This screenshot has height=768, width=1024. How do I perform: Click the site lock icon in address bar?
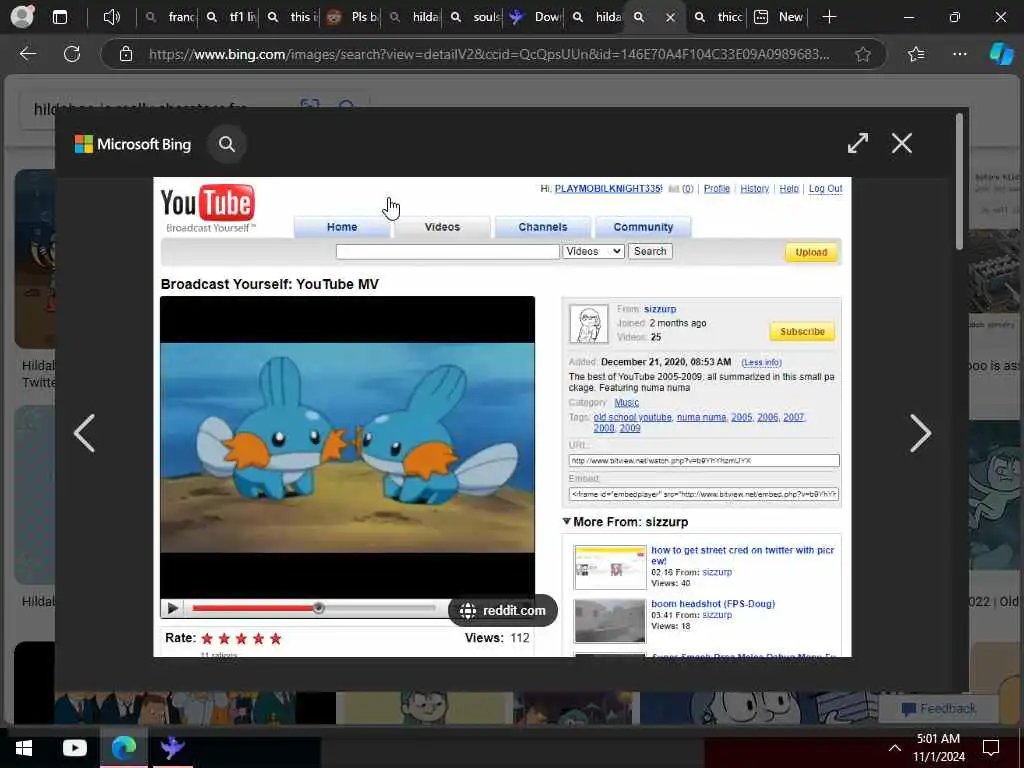pyautogui.click(x=126, y=54)
